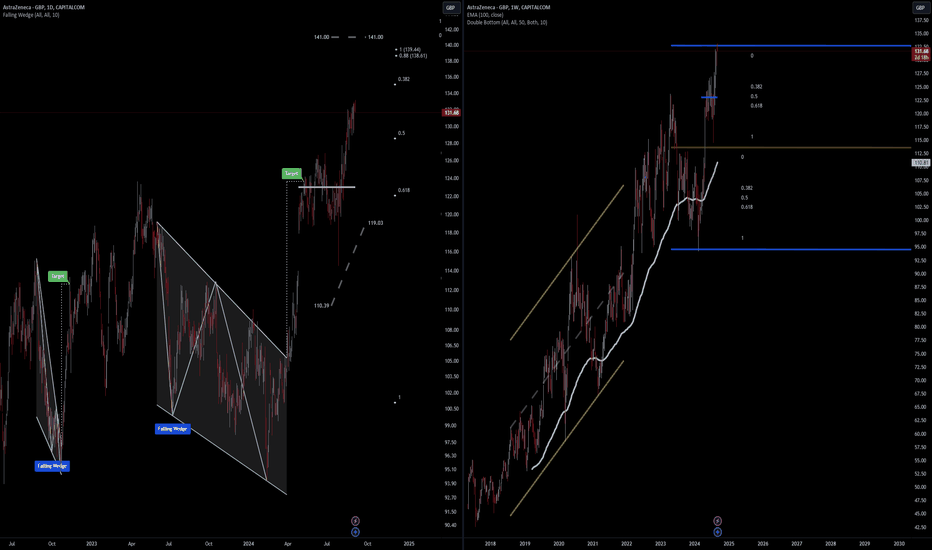
Task: Click the 42.50 label on the weekly price scale
Action: click(920, 527)
